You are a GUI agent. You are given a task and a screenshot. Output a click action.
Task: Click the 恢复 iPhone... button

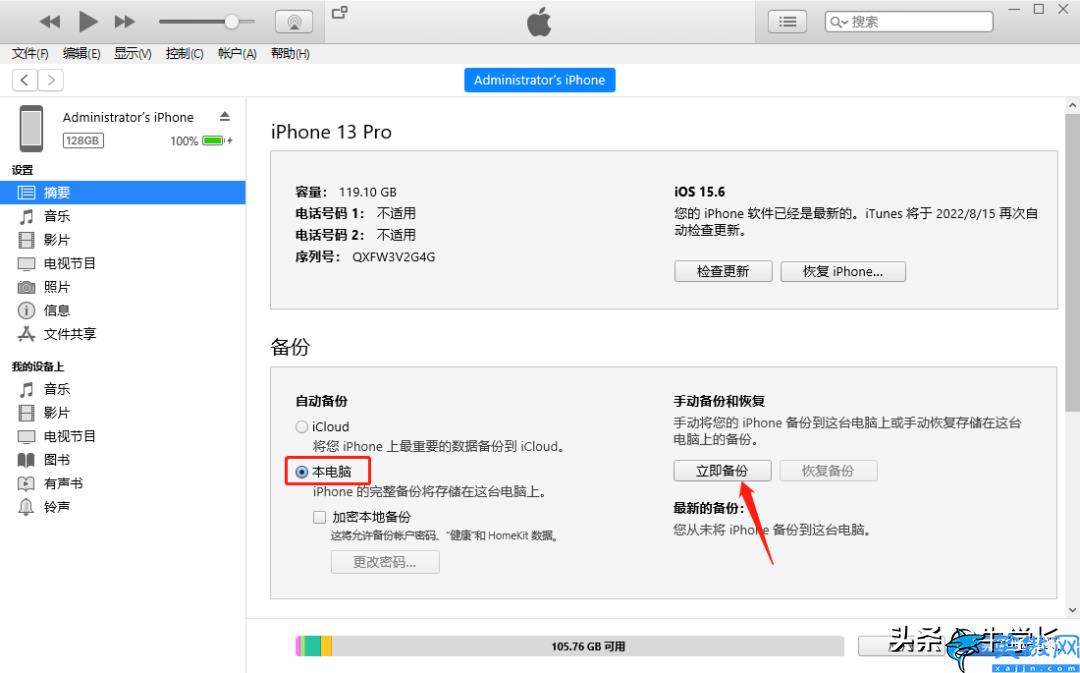click(x=843, y=271)
